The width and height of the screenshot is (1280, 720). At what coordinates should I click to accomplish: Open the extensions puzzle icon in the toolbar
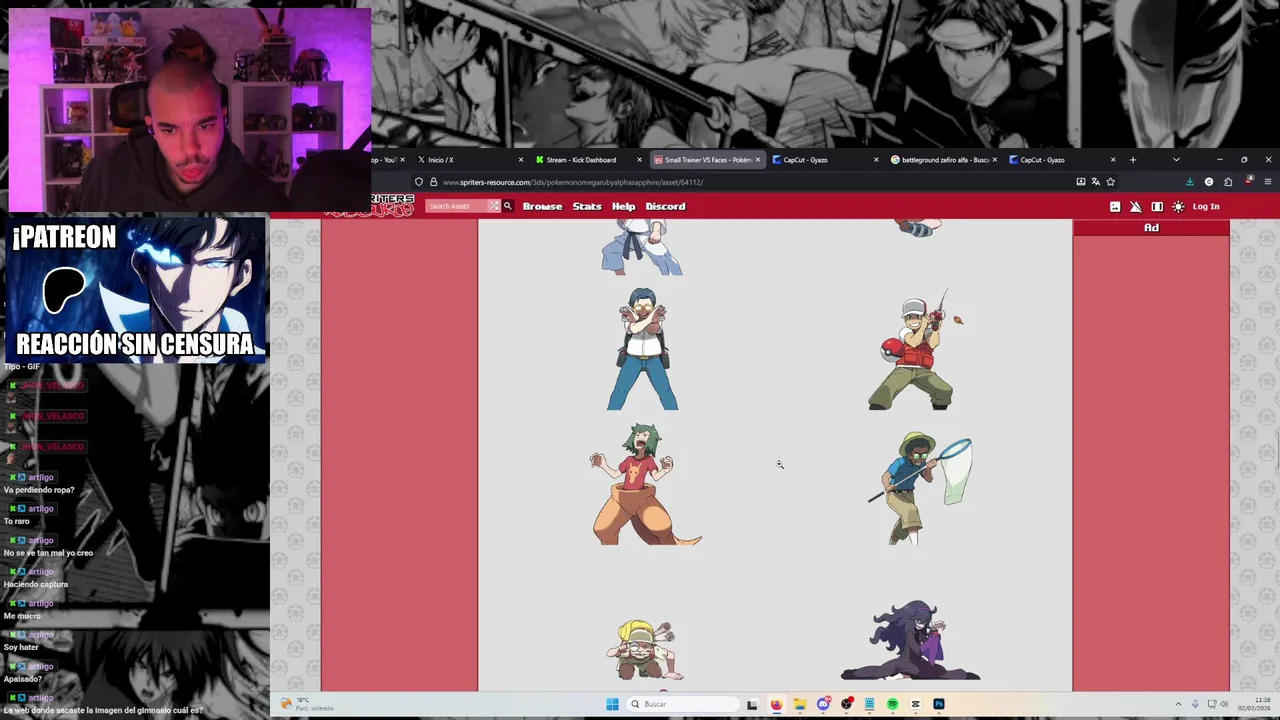pos(1228,182)
